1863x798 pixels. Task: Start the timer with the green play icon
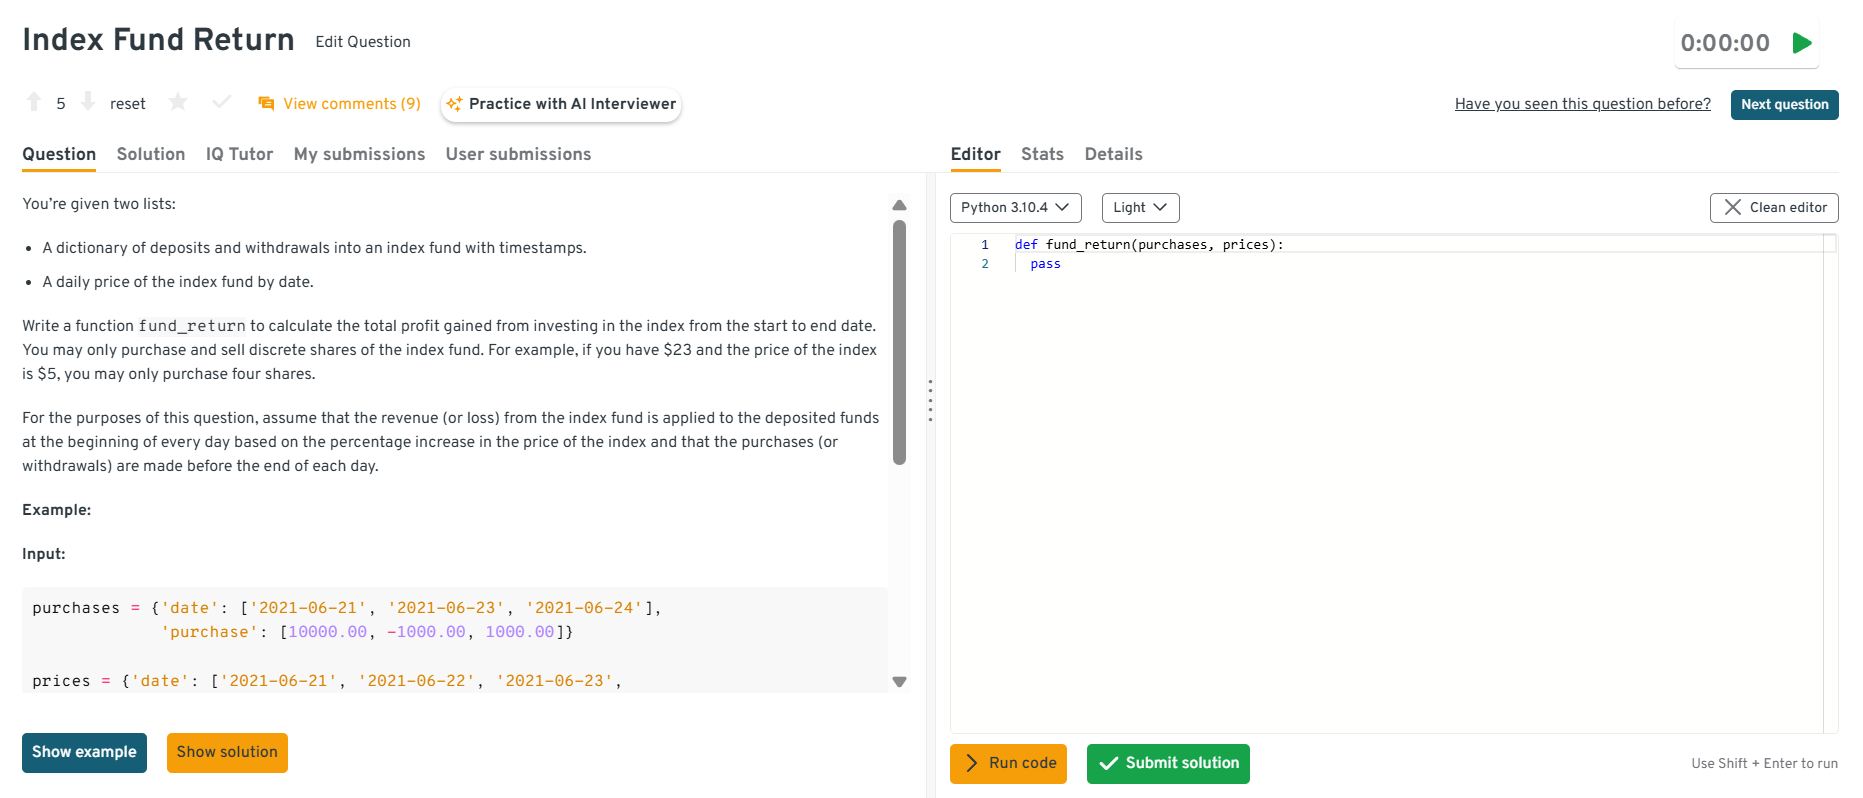tap(1802, 43)
